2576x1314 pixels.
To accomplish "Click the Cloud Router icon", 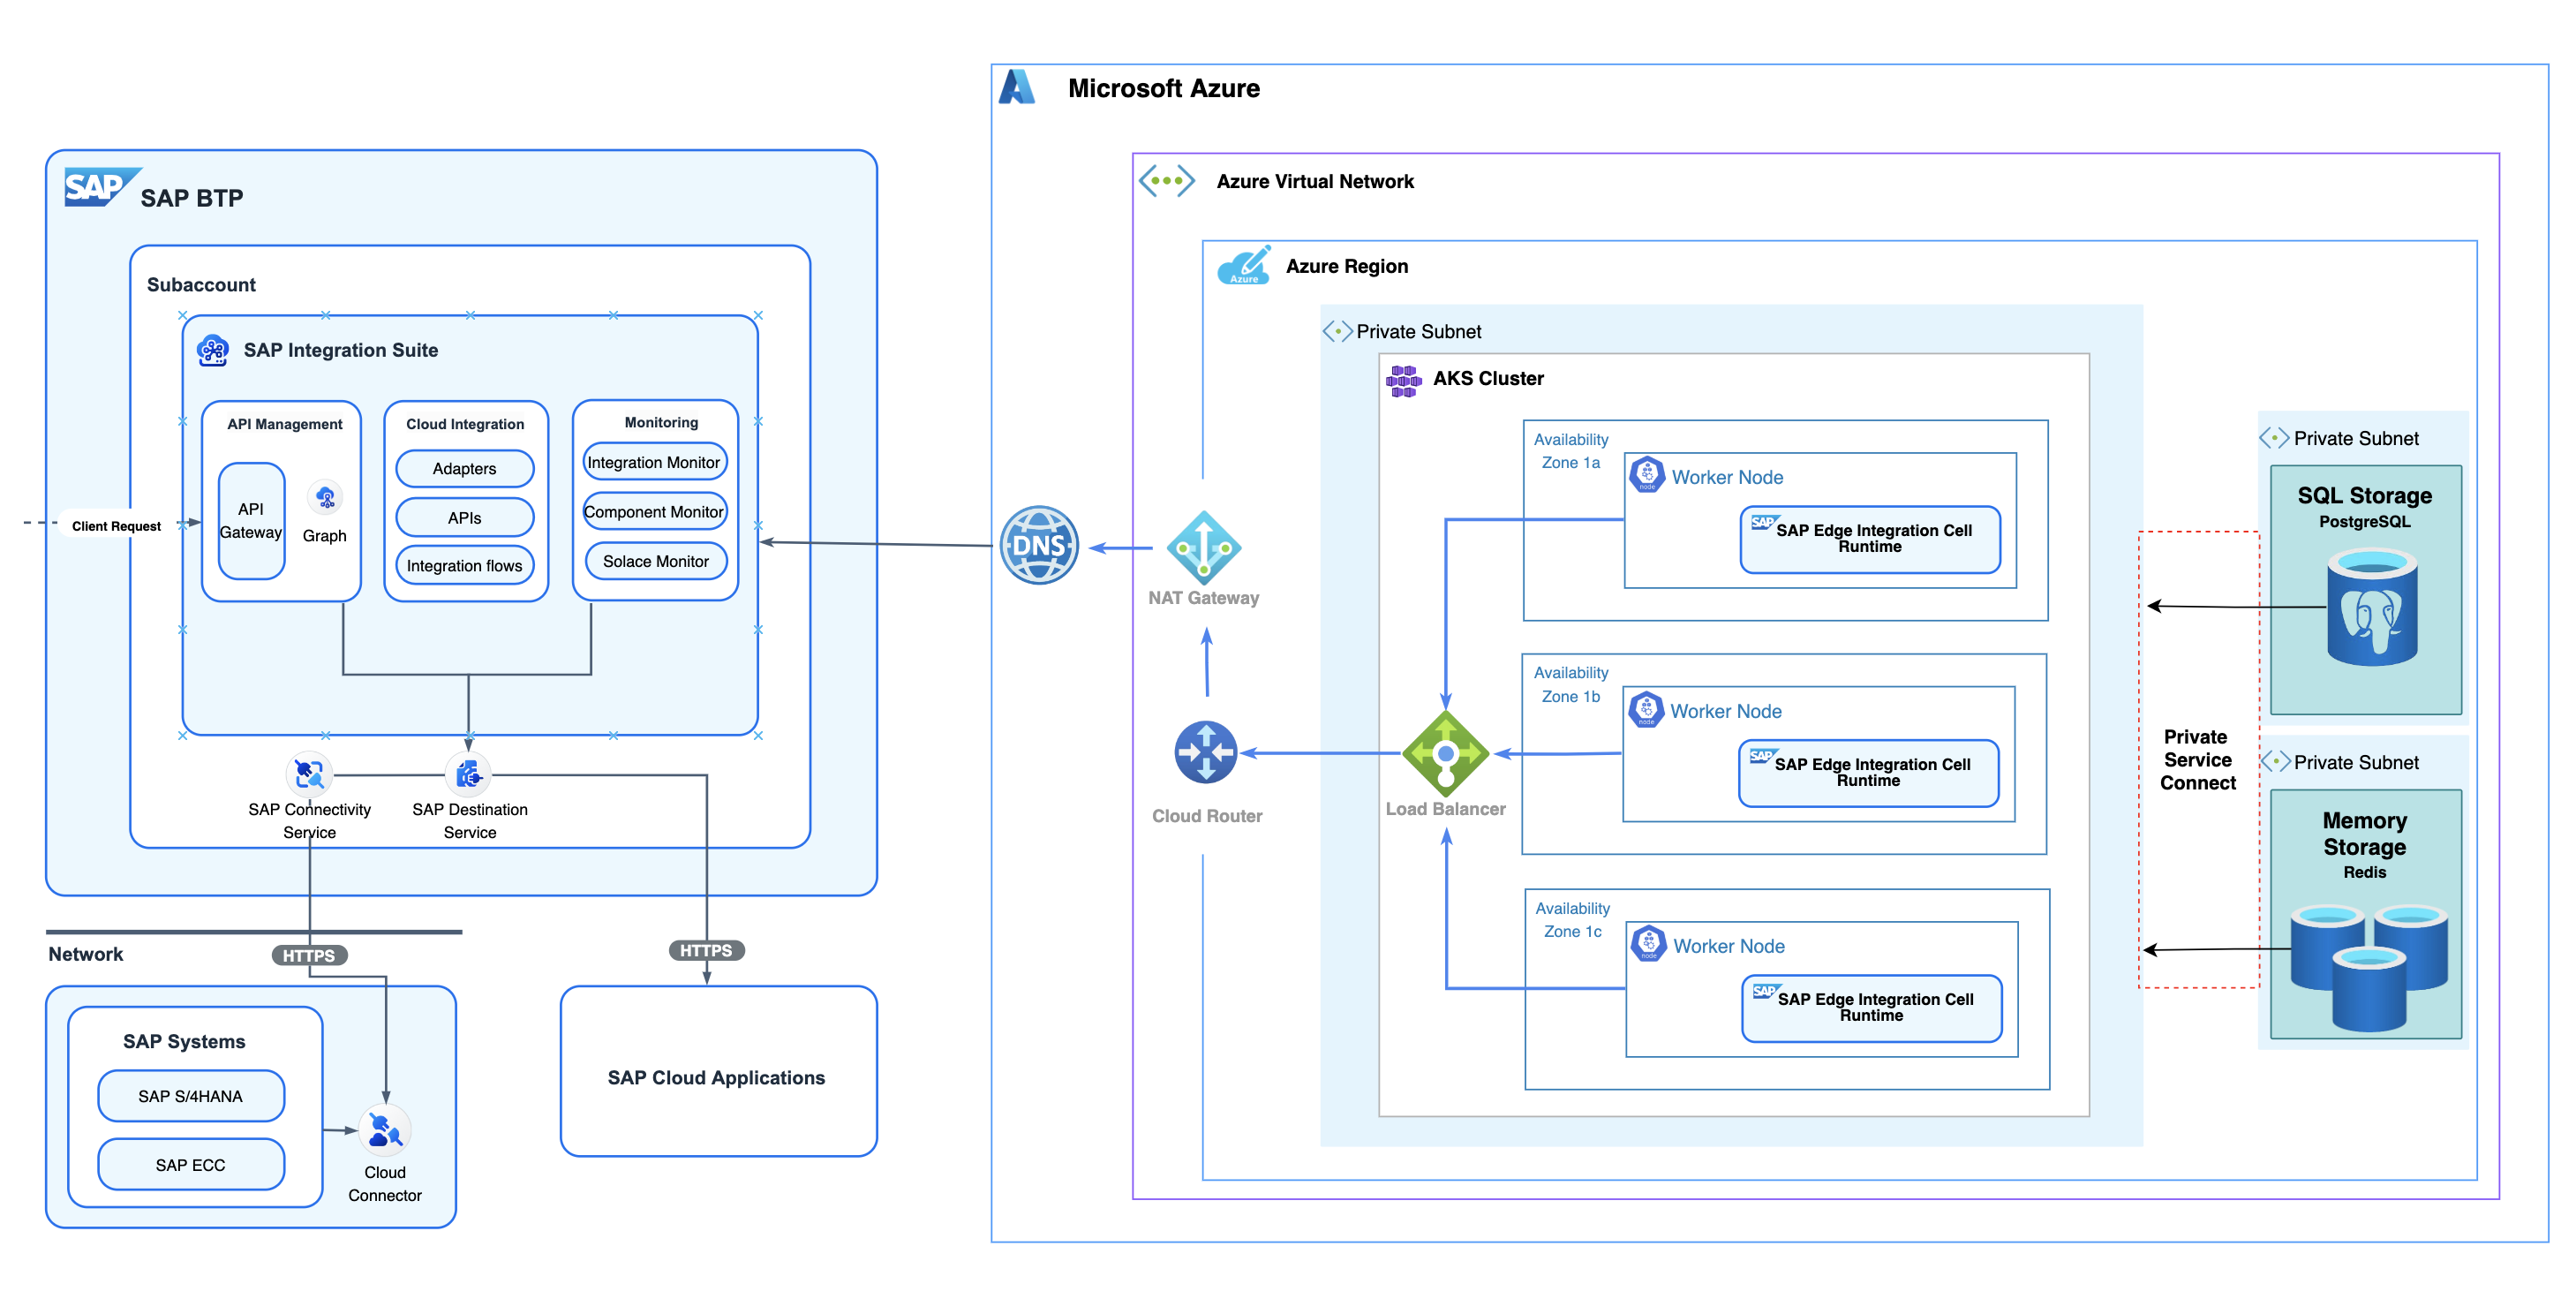I will pyautogui.click(x=1206, y=752).
